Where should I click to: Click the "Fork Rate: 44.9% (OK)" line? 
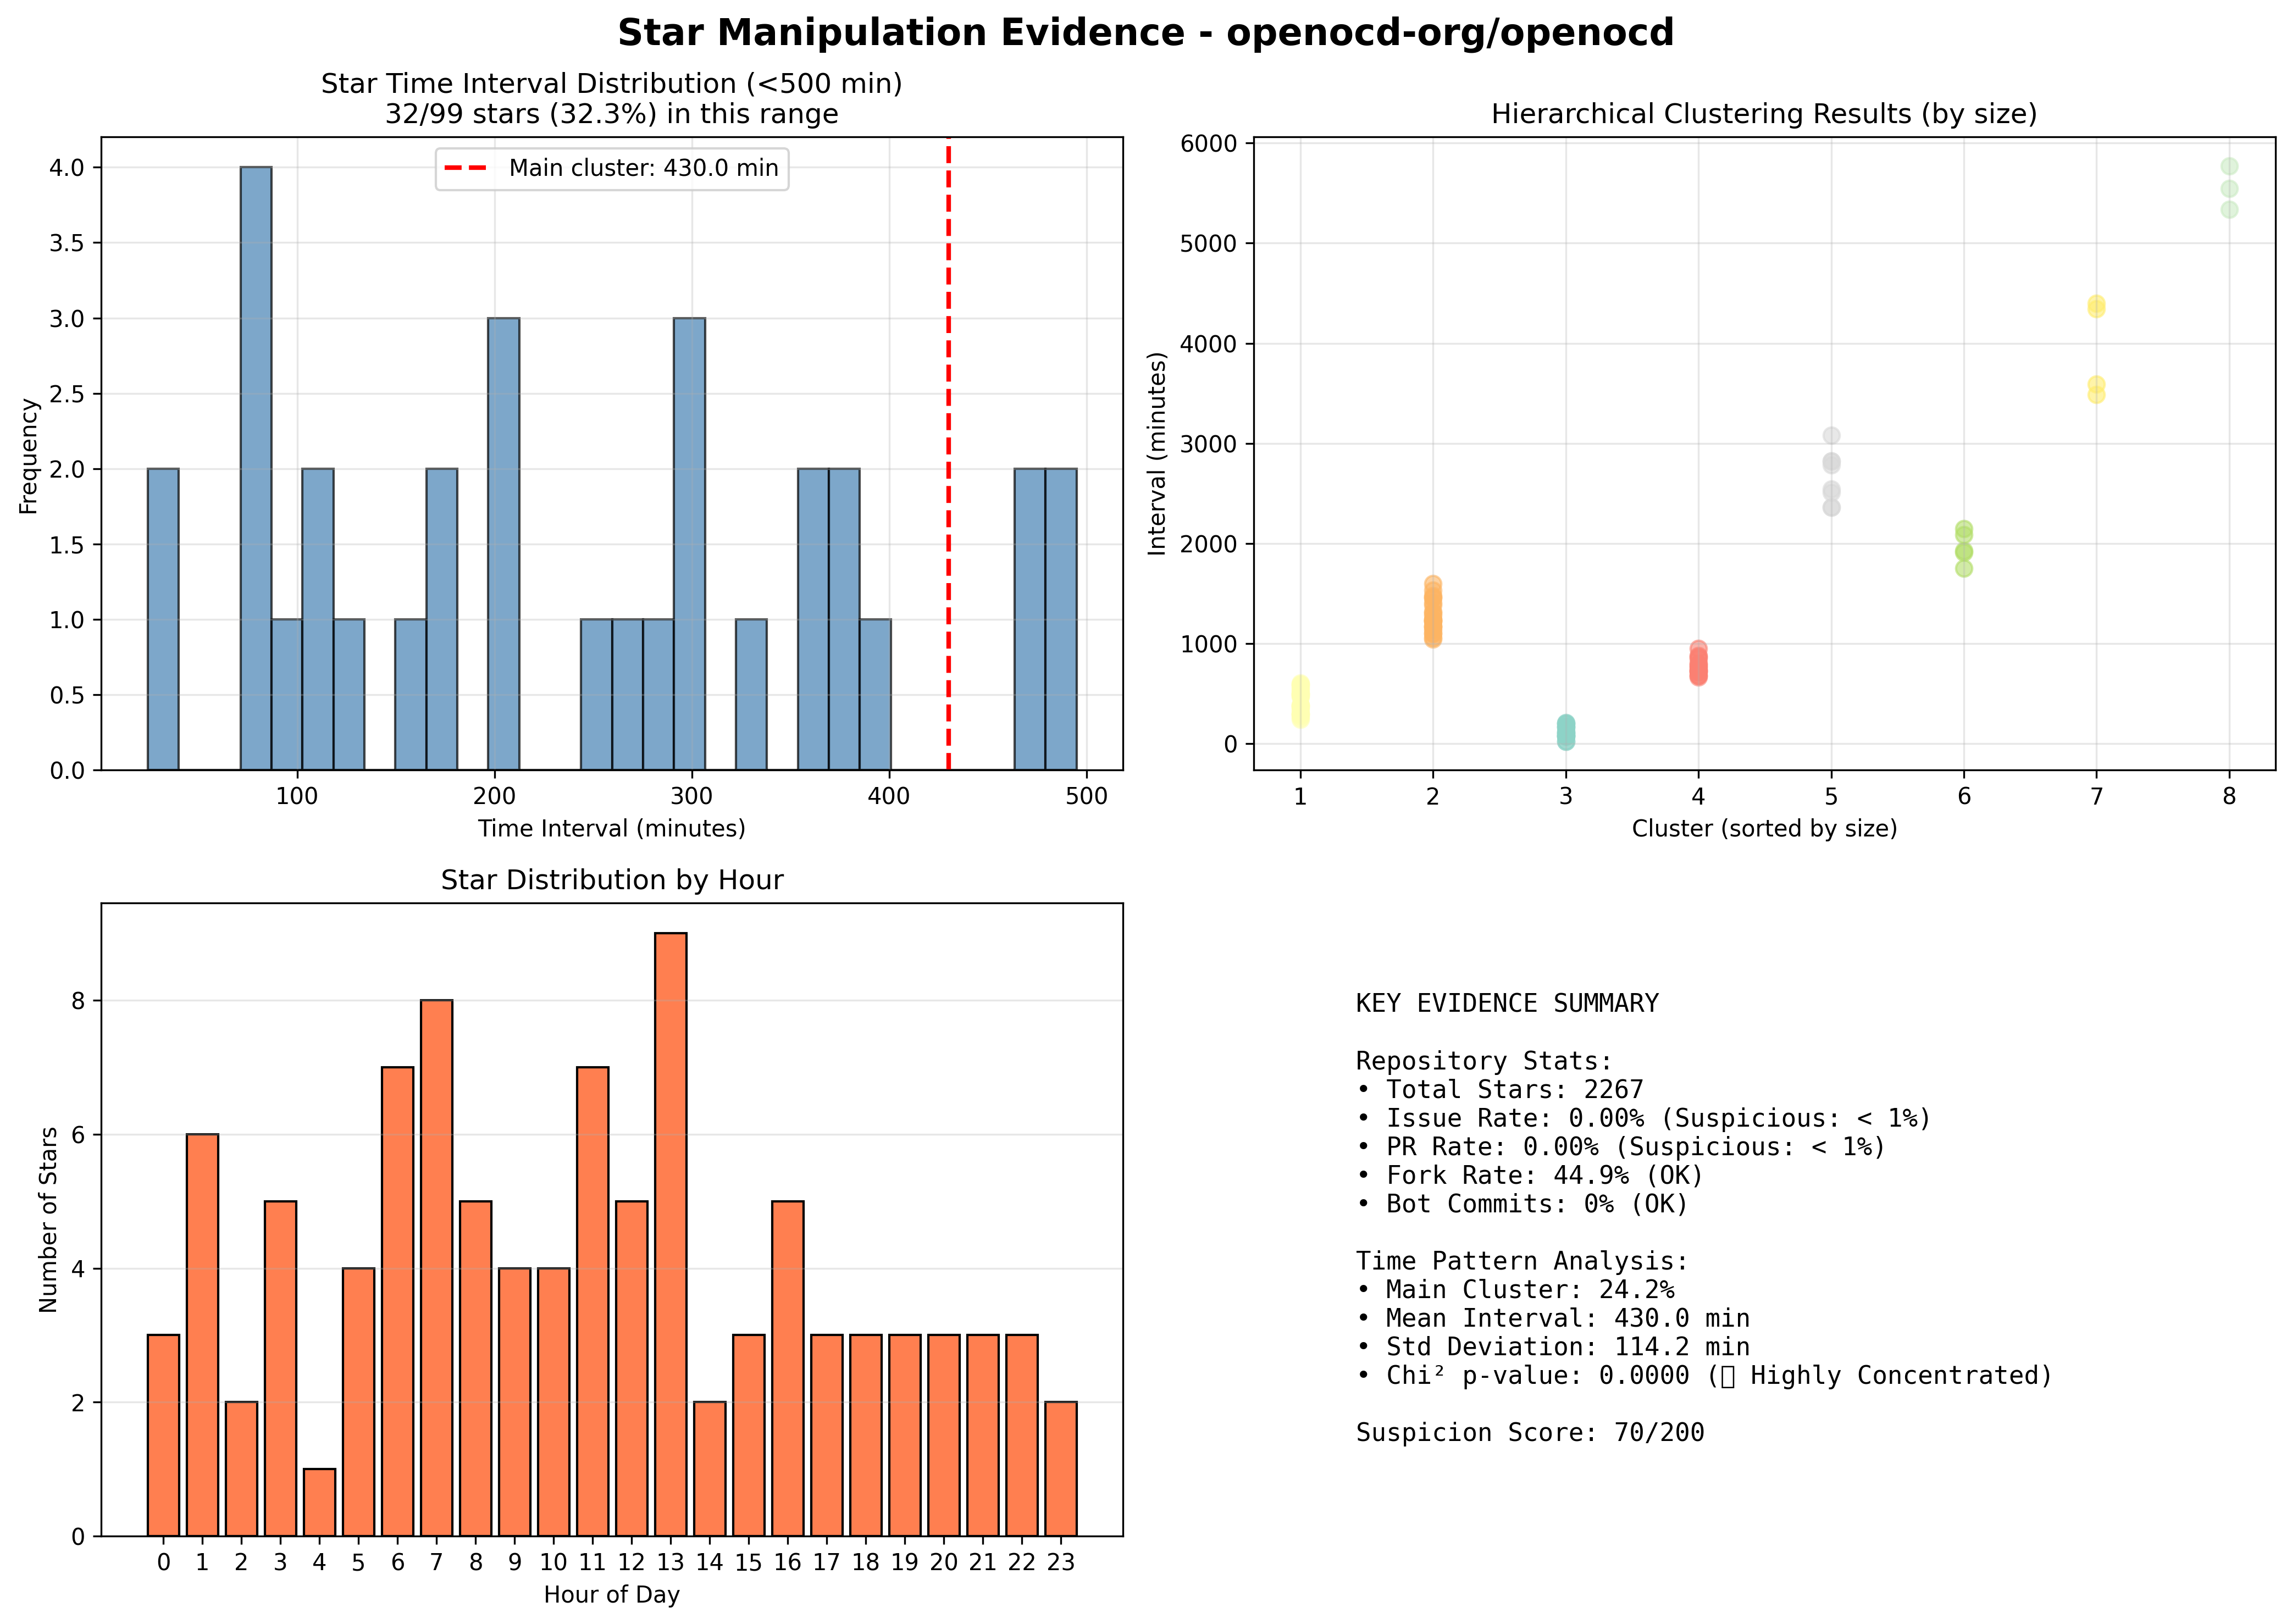point(1530,1175)
